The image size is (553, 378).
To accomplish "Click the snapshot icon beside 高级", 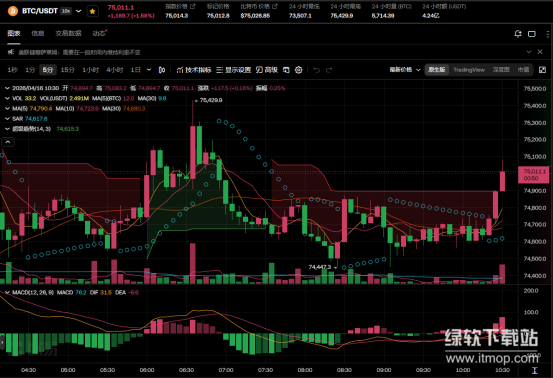I will pos(286,70).
